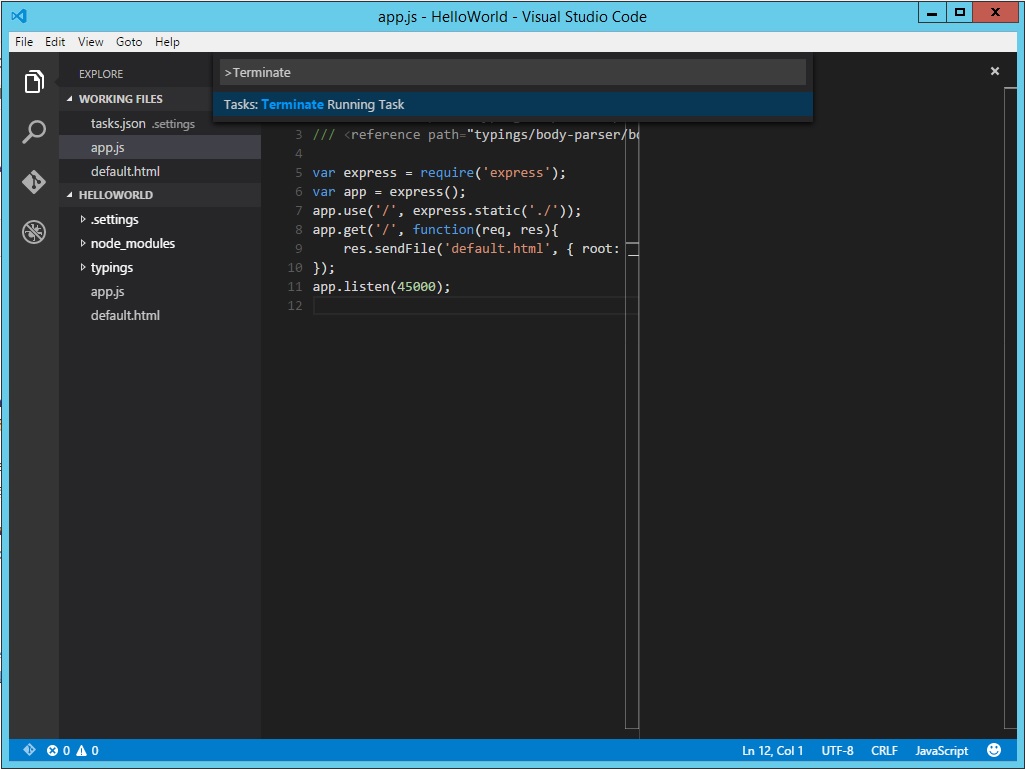Expand the typings folder
This screenshot has width=1025, height=769.
tap(83, 267)
